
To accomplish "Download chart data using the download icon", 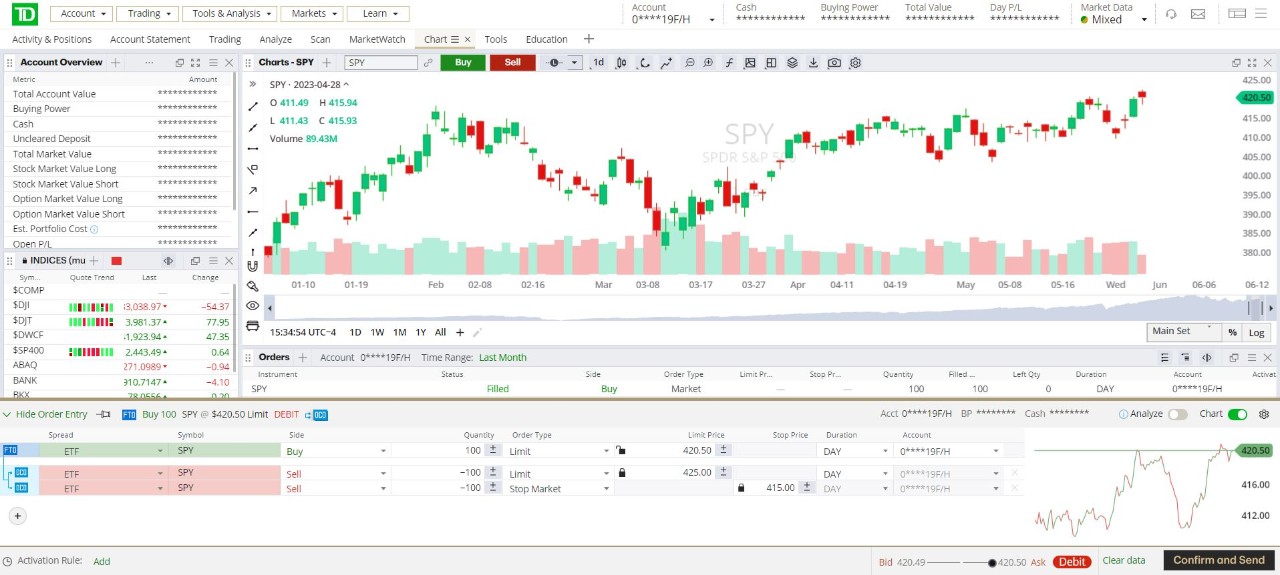I will click(813, 62).
